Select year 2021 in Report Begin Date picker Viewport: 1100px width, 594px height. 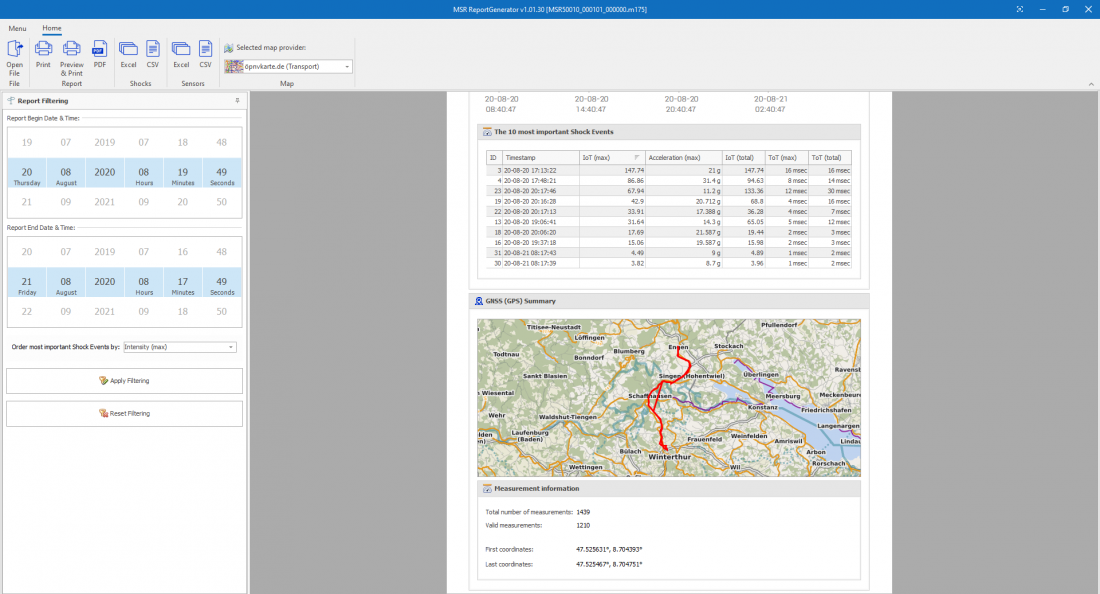coord(104,202)
